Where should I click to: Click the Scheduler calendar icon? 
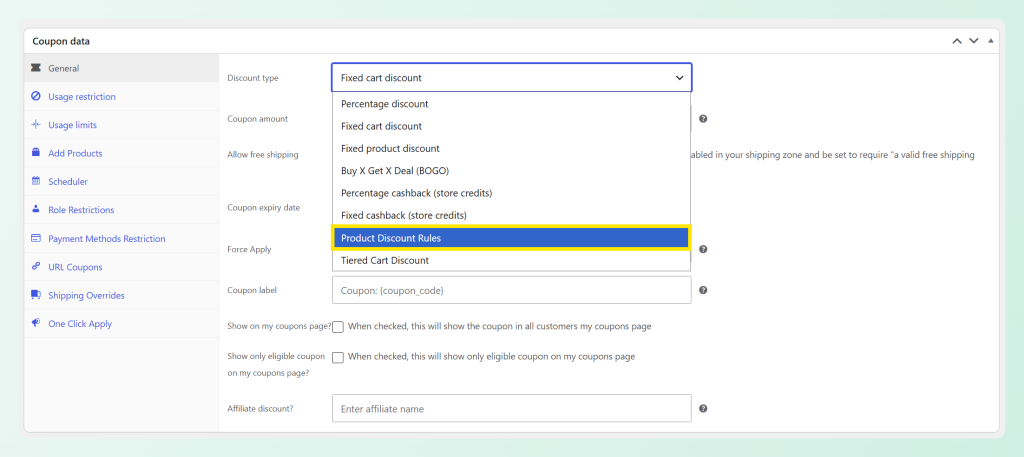point(36,181)
